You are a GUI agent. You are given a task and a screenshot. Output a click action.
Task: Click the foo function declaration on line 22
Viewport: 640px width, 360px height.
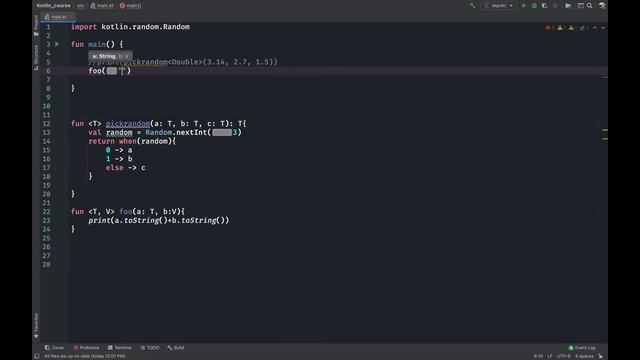(126, 211)
